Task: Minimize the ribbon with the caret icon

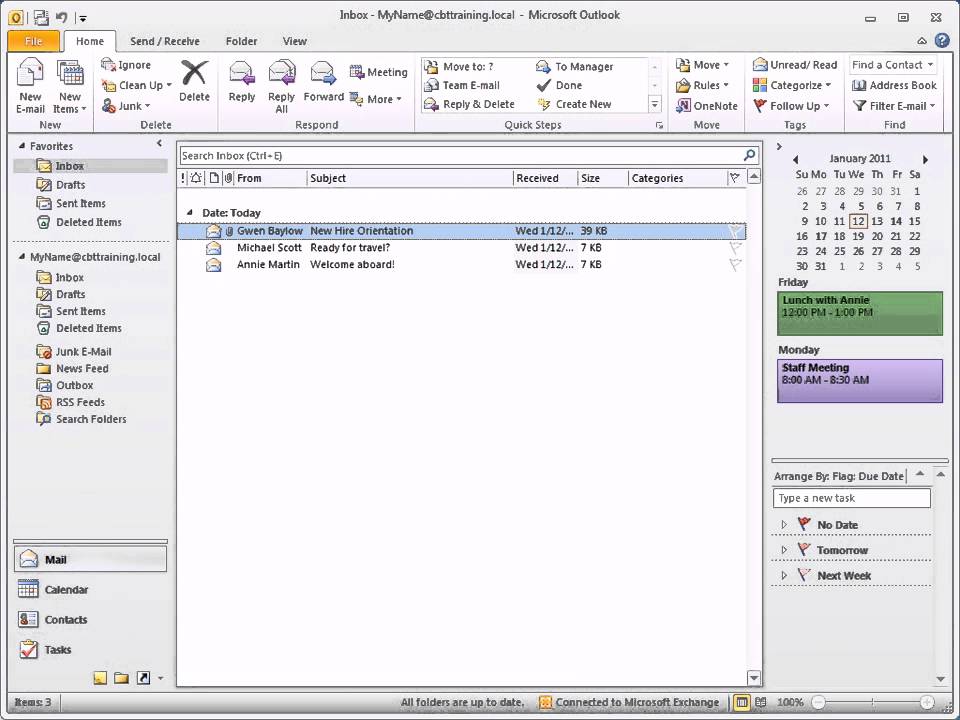Action: [921, 41]
